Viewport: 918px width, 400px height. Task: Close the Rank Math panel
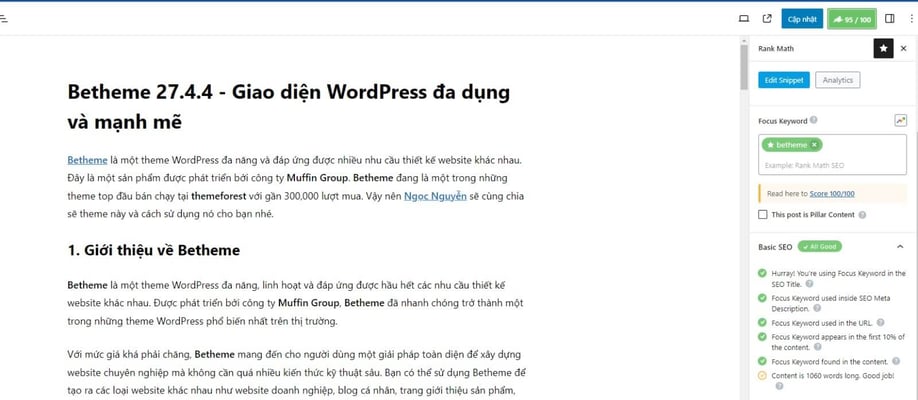tap(903, 49)
